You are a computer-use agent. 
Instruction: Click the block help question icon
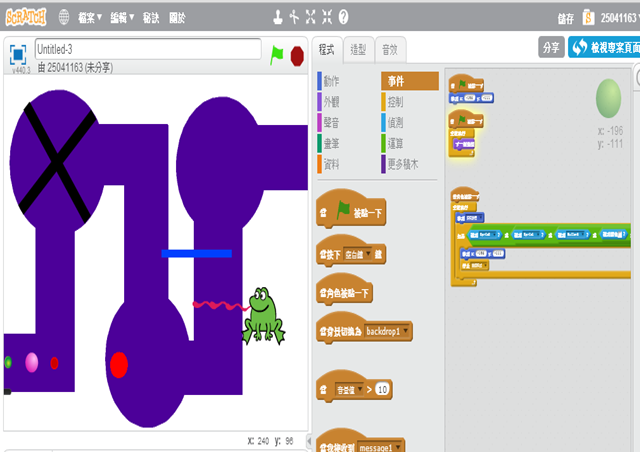pos(344,17)
